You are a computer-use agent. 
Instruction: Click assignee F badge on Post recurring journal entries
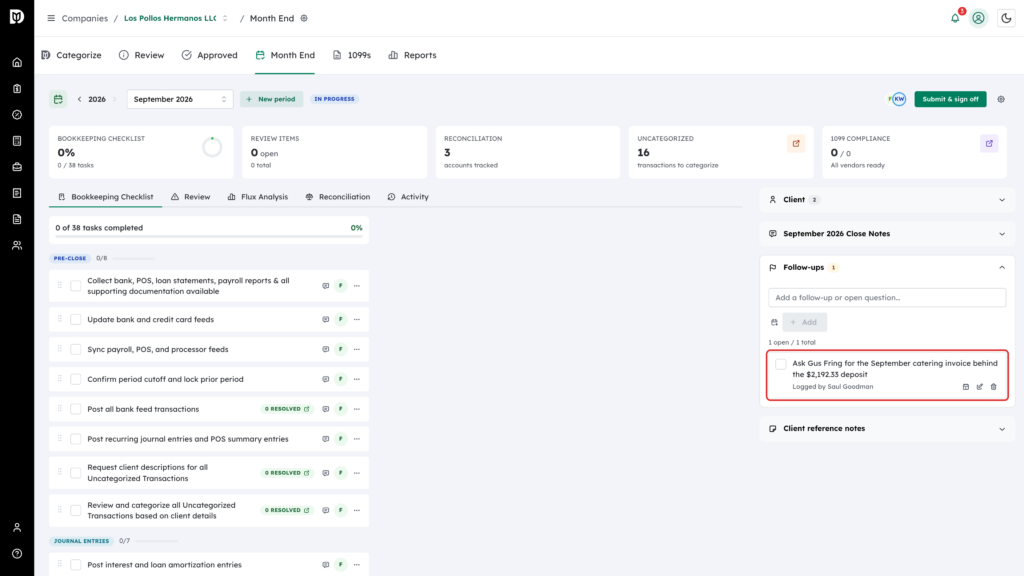coord(341,439)
